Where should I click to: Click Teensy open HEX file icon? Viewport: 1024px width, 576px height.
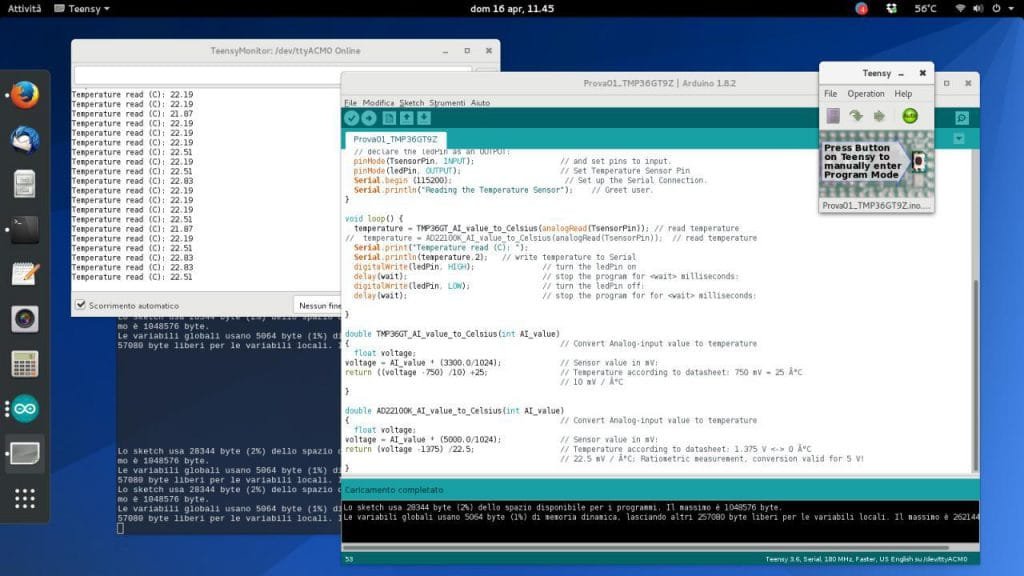(833, 116)
